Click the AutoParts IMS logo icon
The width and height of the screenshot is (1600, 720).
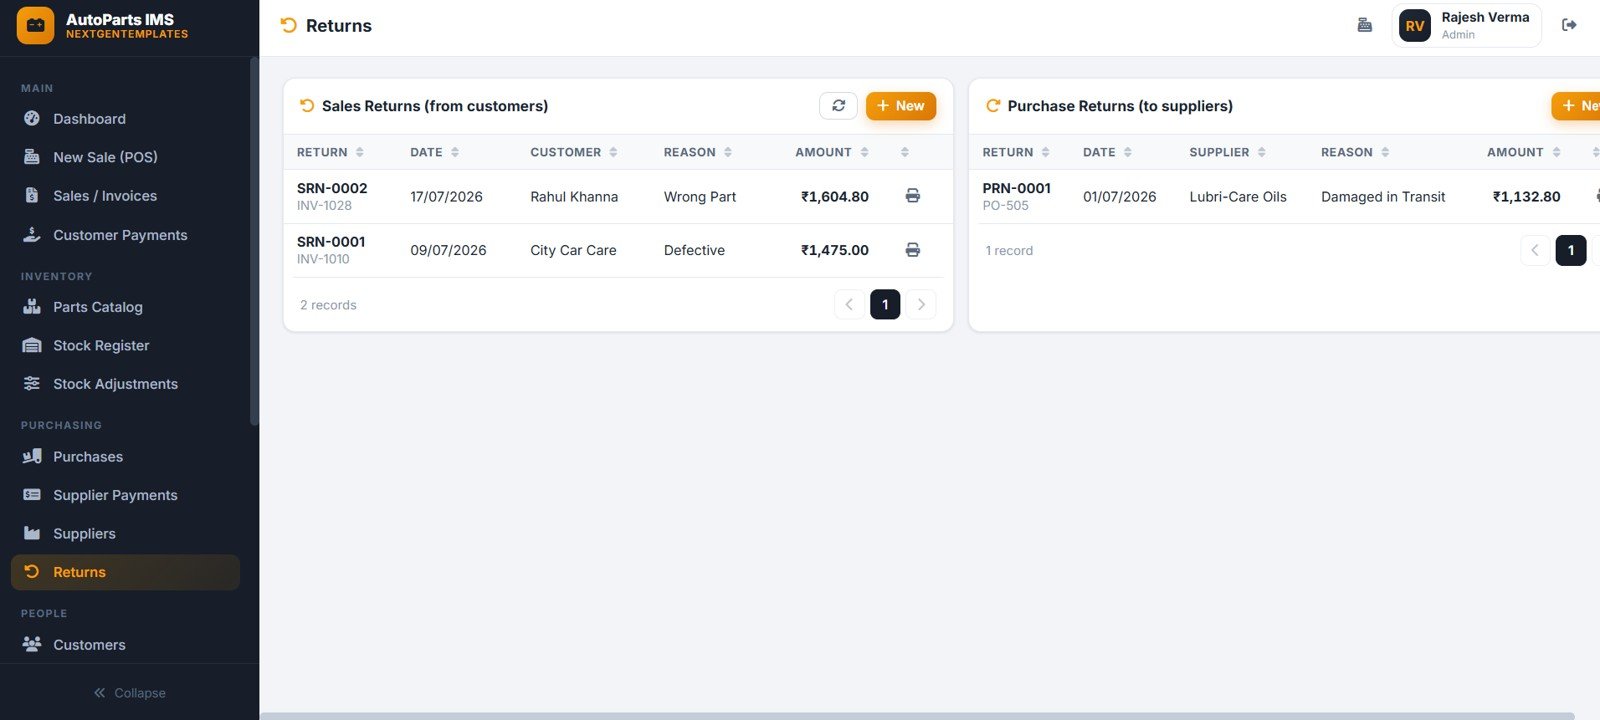click(x=35, y=26)
